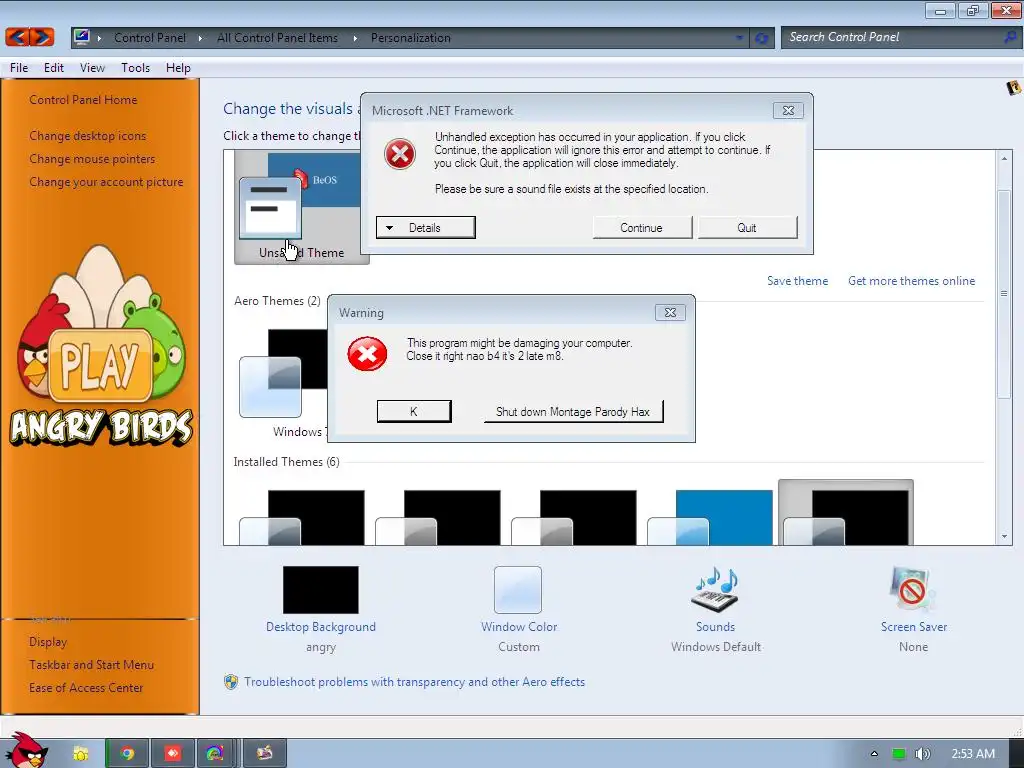This screenshot has height=768, width=1024.
Task: Open the Help menu
Action: (178, 68)
